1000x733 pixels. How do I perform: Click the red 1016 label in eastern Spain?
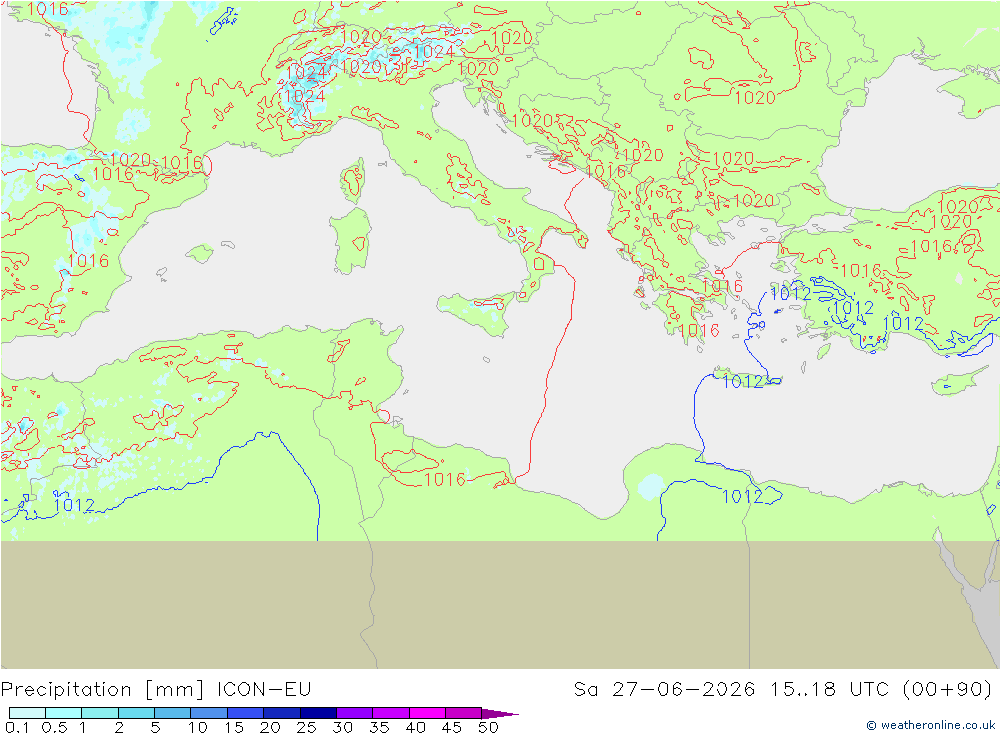[89, 261]
